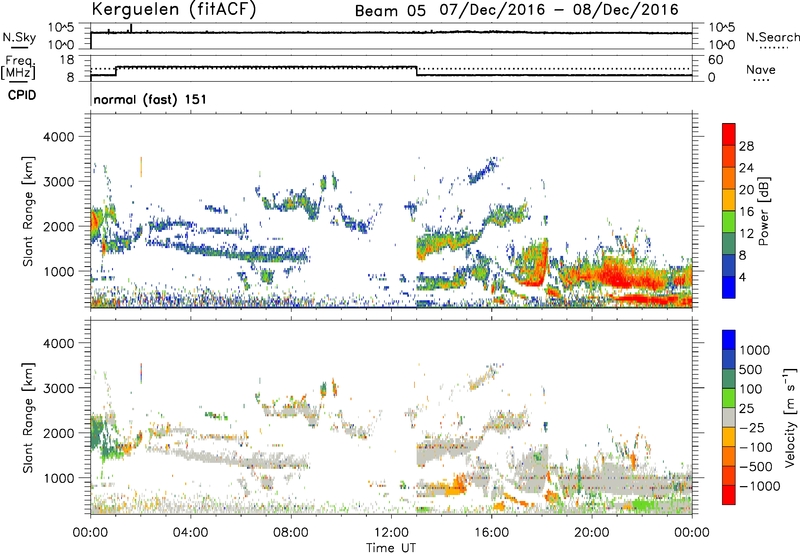Click the 'N.Sky' label
Image resolution: width=800 pixels, height=554 pixels.
[19, 37]
